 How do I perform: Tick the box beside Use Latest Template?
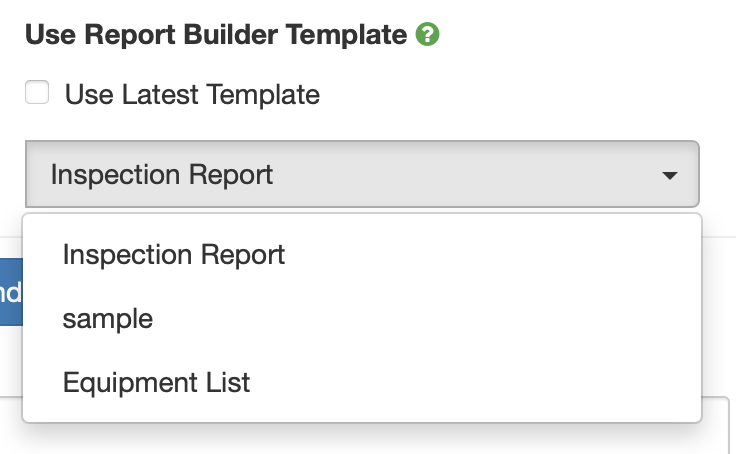point(38,94)
